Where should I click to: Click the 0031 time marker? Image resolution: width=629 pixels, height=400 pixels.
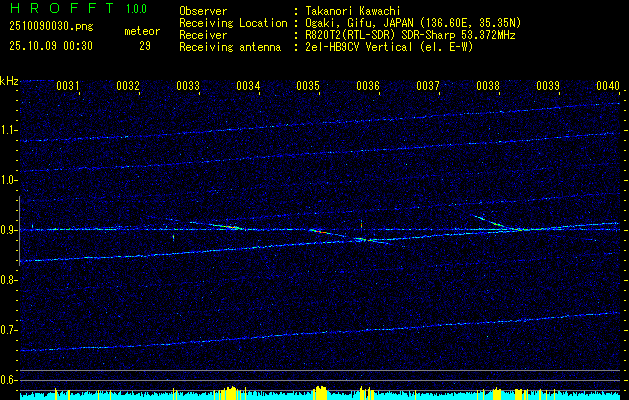pos(68,87)
